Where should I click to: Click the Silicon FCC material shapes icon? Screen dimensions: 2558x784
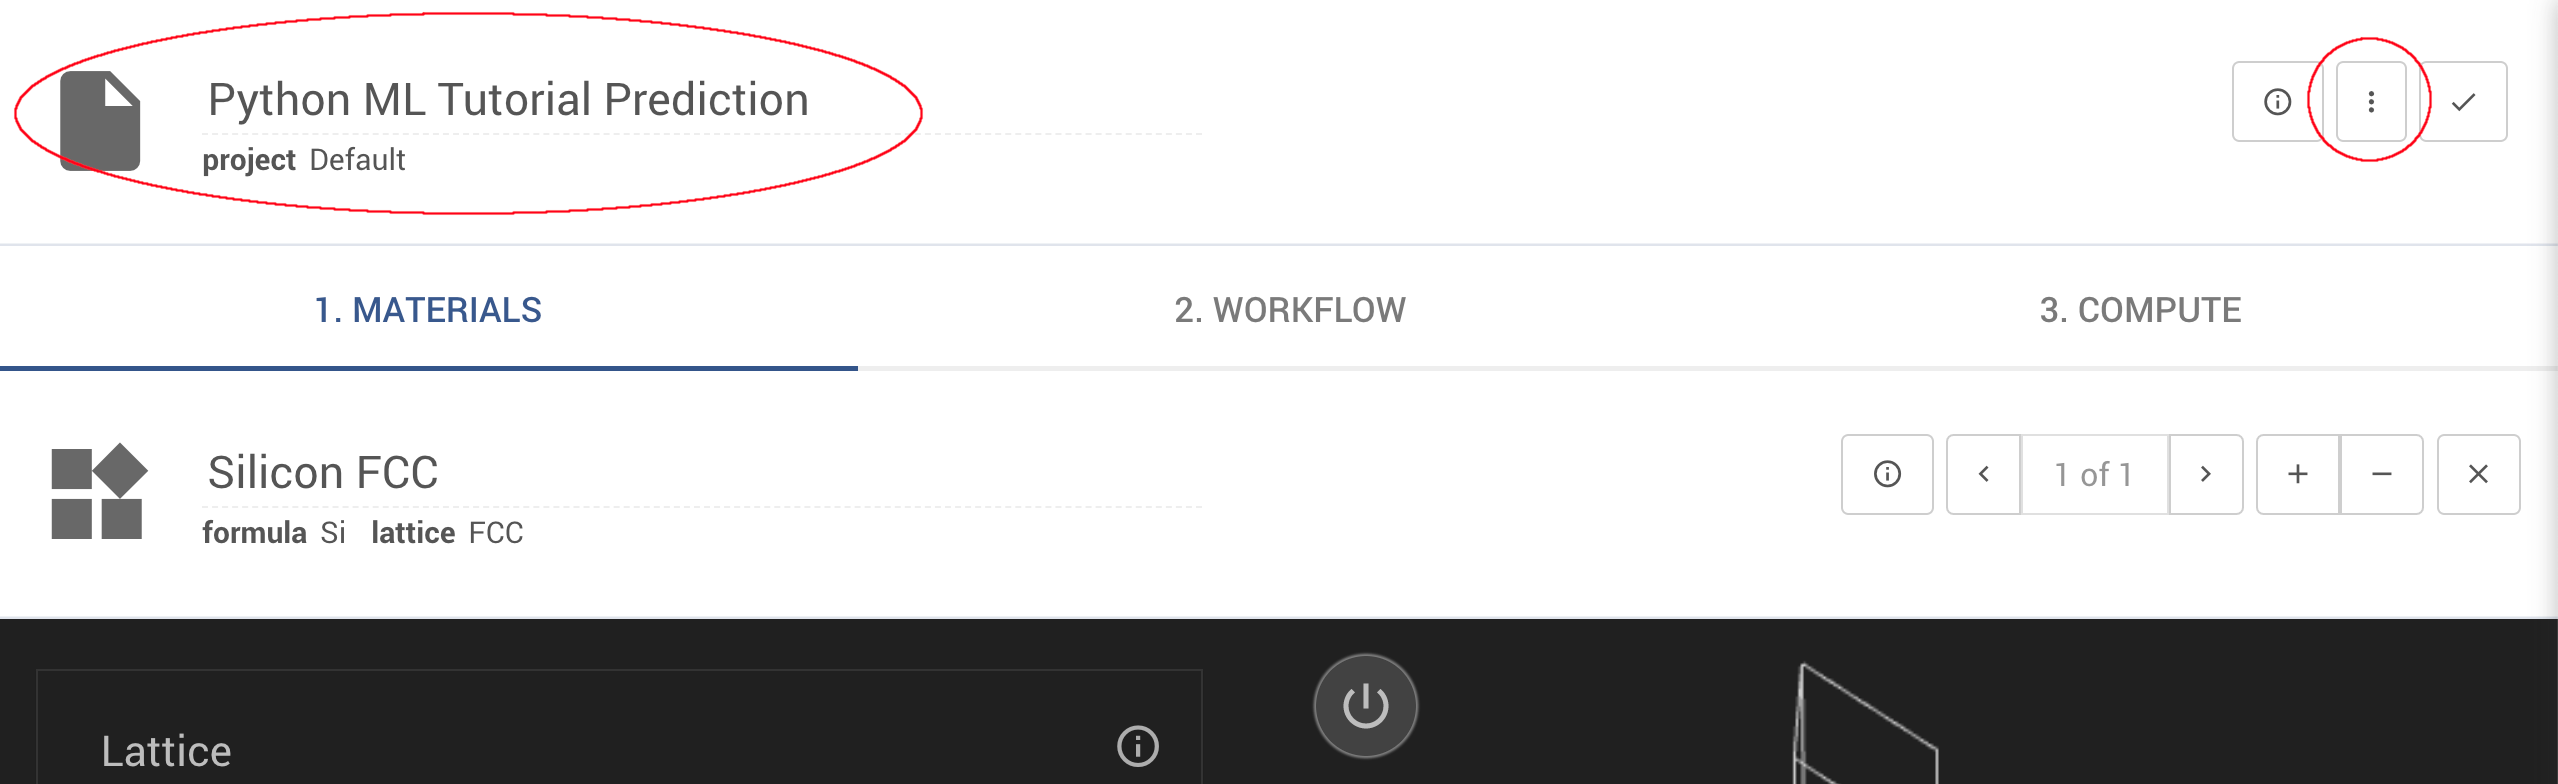pyautogui.click(x=98, y=492)
